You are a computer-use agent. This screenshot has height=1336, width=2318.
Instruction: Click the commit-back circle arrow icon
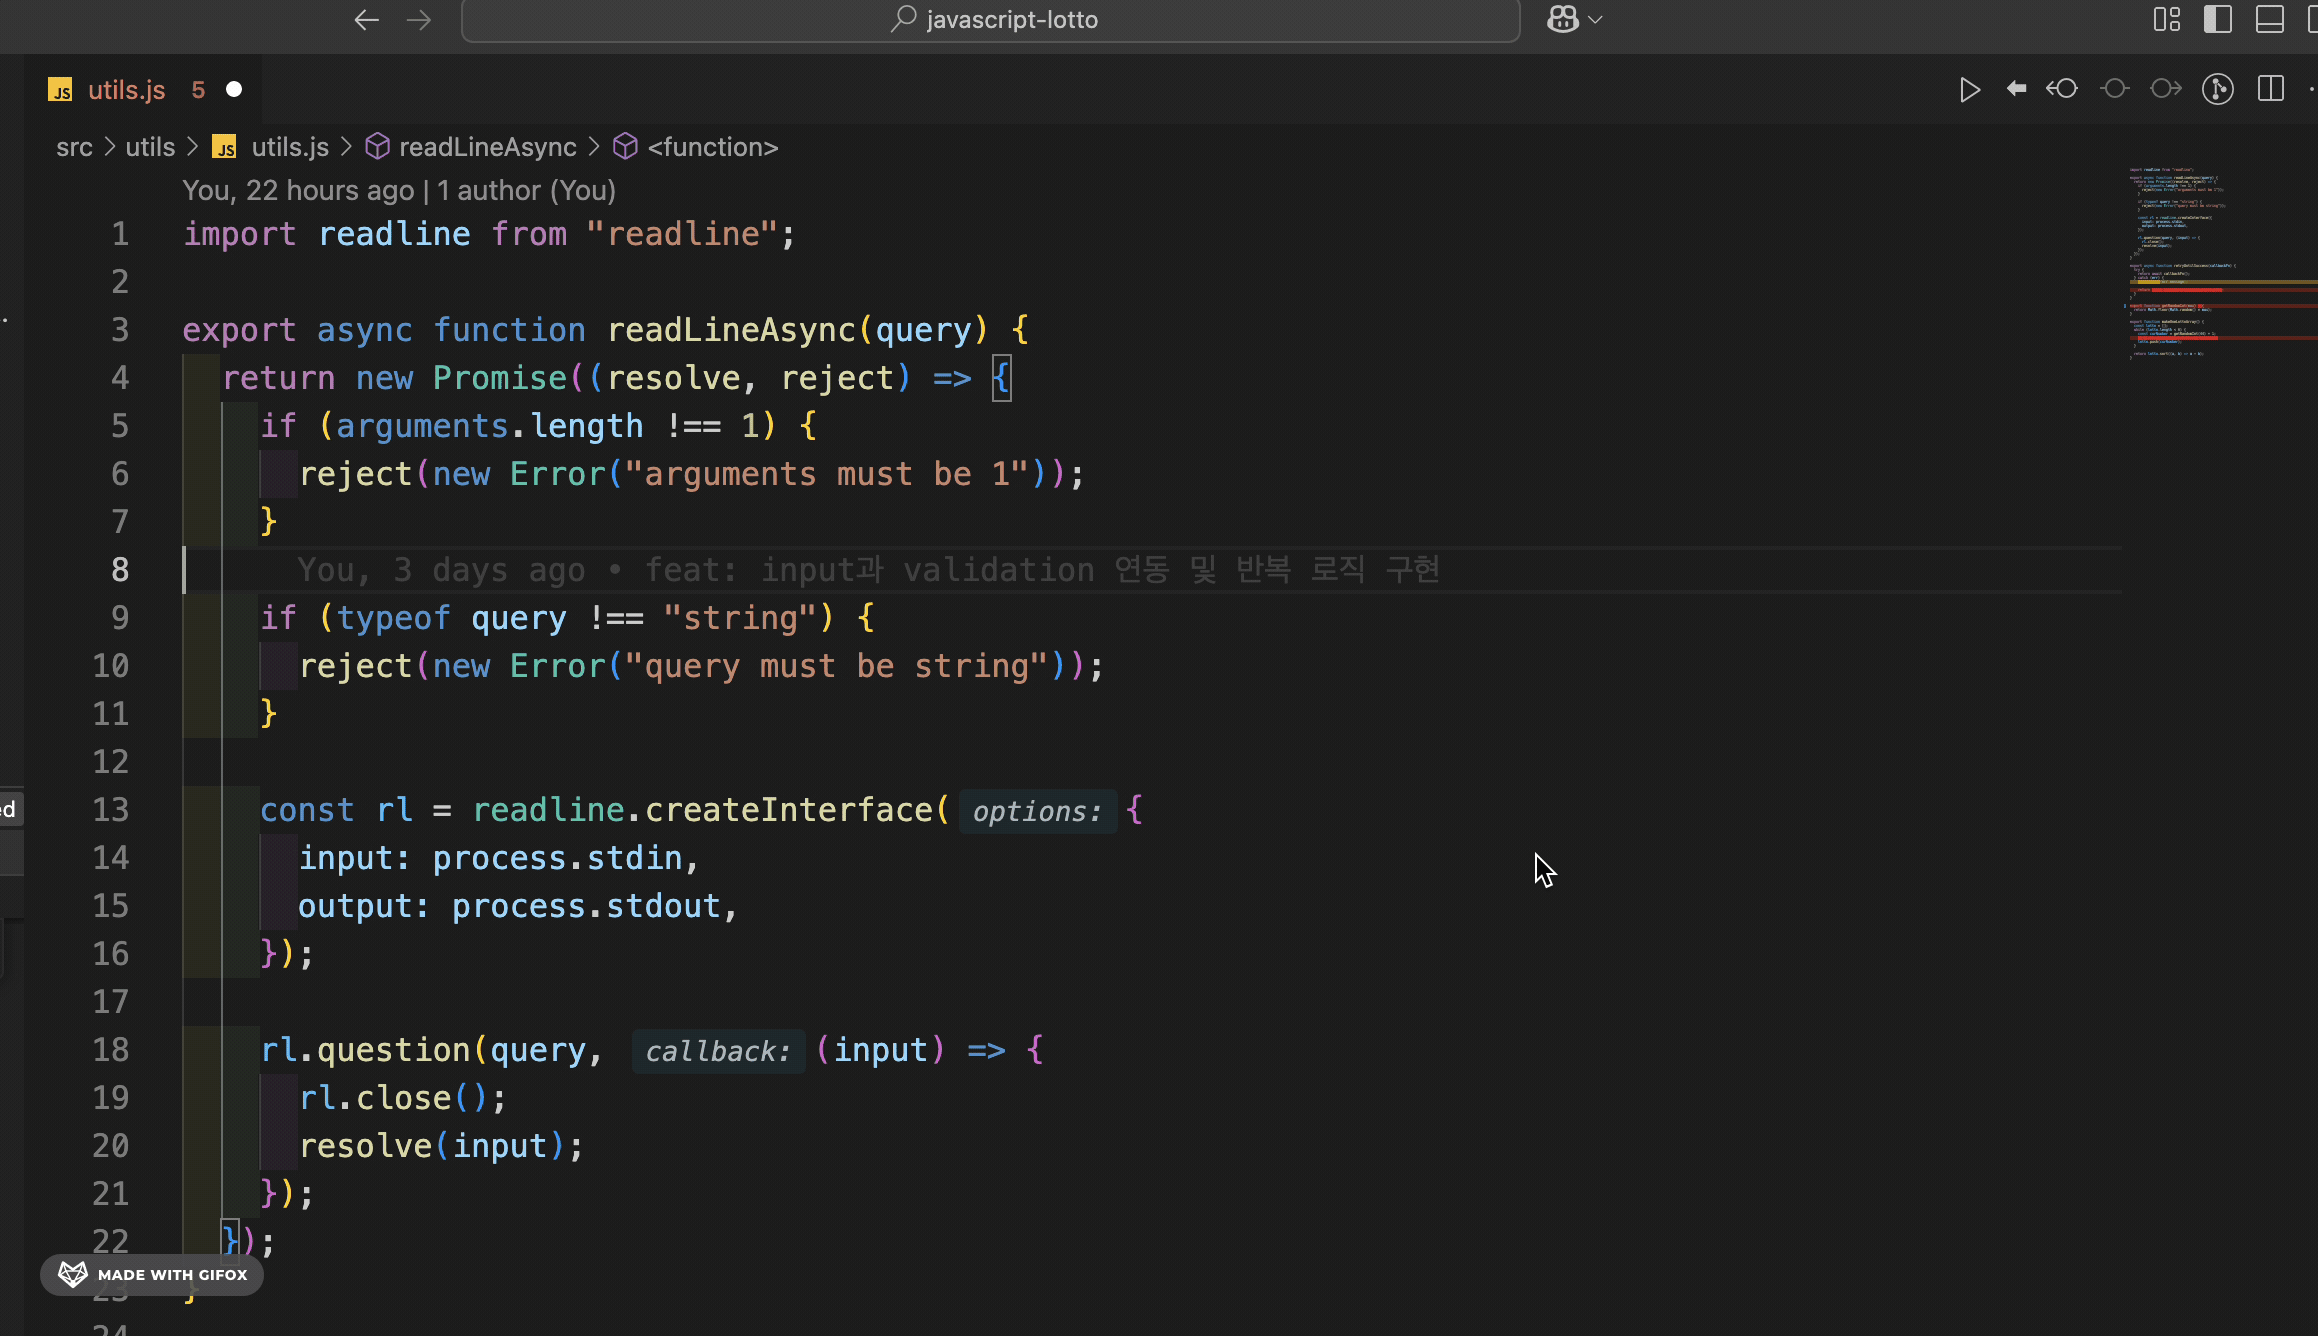(x=2062, y=89)
